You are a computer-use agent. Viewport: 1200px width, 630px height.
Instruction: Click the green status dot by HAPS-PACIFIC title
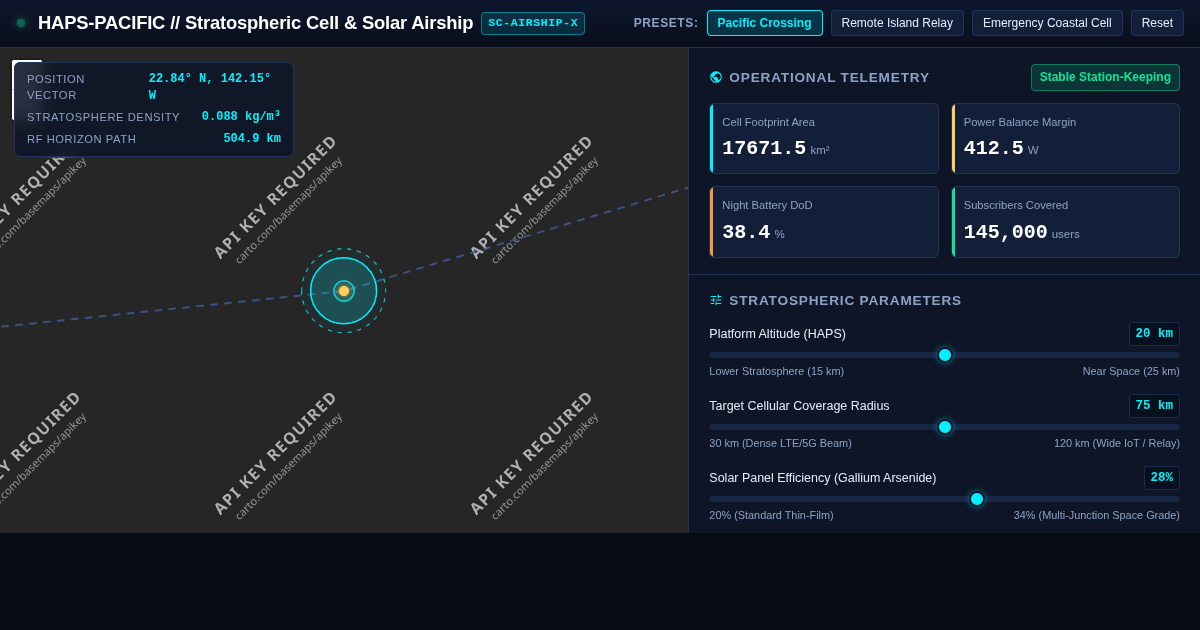[21, 23]
